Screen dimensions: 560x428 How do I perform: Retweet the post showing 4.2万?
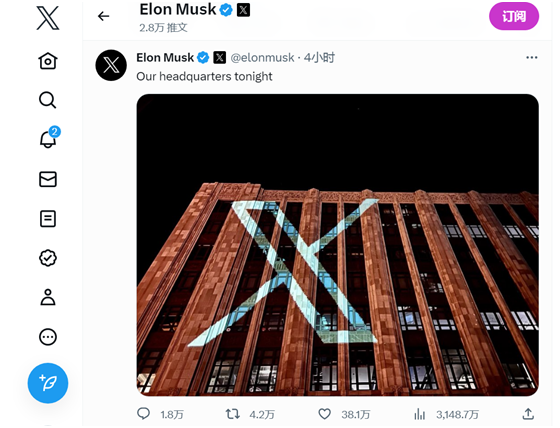[x=233, y=414]
